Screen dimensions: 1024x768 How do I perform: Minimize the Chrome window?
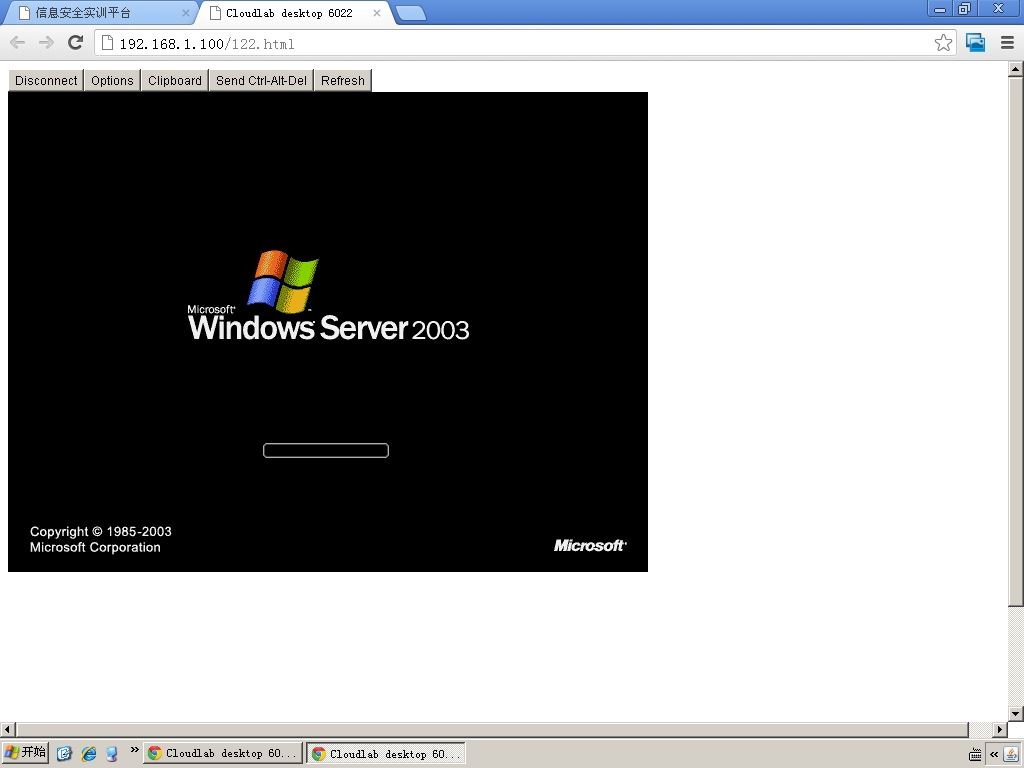click(940, 8)
